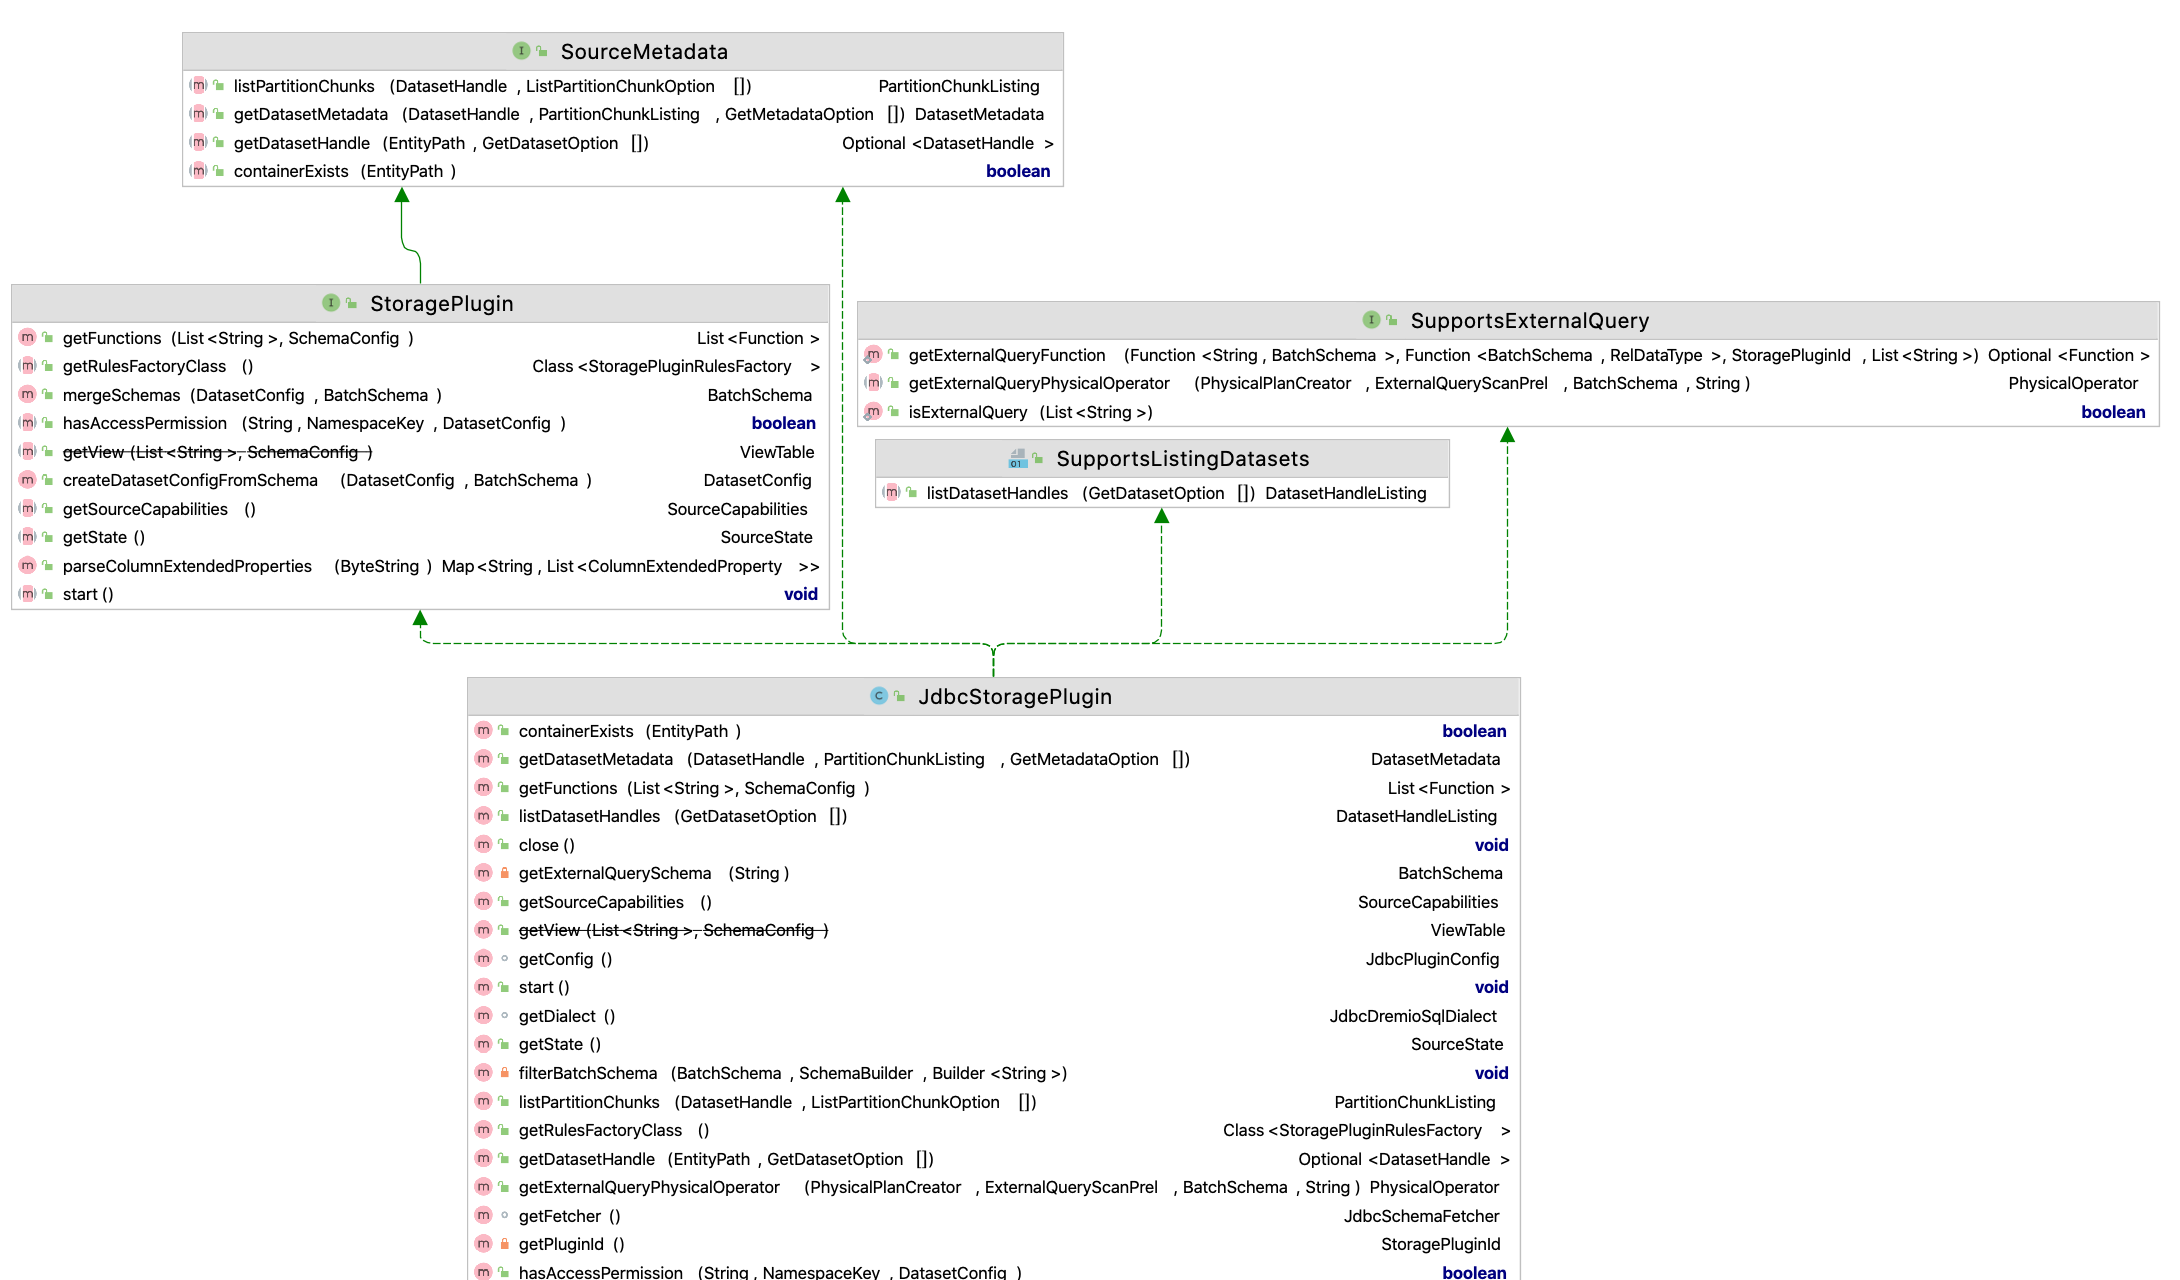Screen dimensions: 2180x1280
Task: Click the method icon for getDatasetHandle in SourceMetadata
Action: pyautogui.click(x=199, y=143)
